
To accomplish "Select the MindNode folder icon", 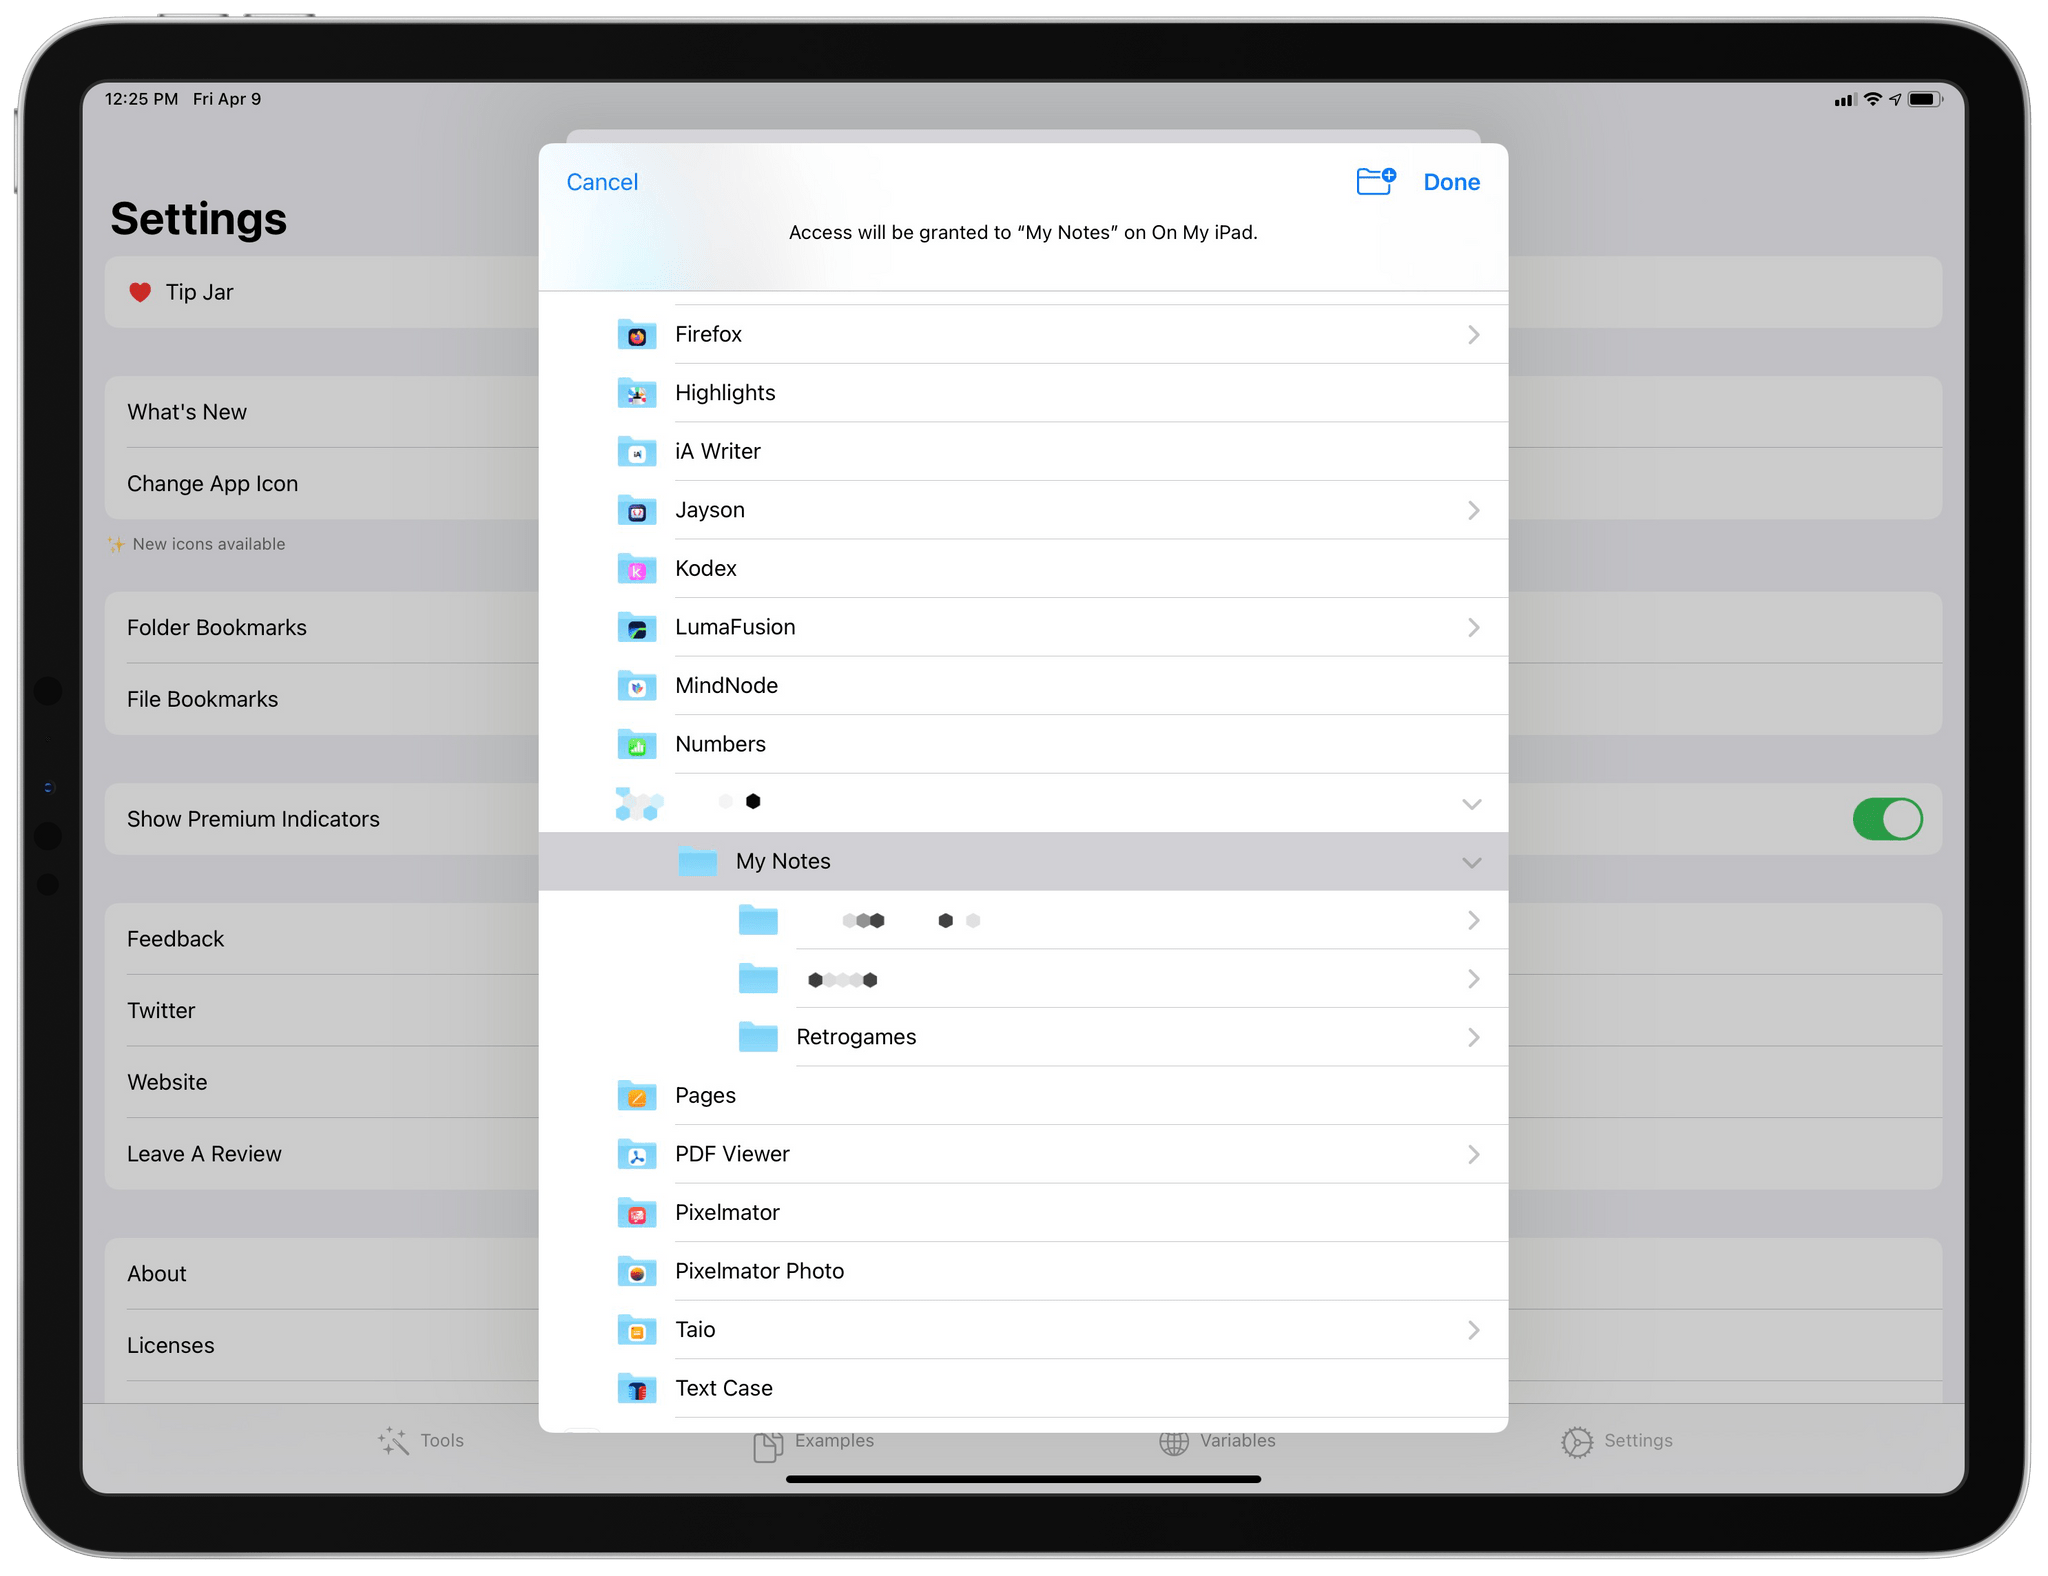I will coord(637,685).
